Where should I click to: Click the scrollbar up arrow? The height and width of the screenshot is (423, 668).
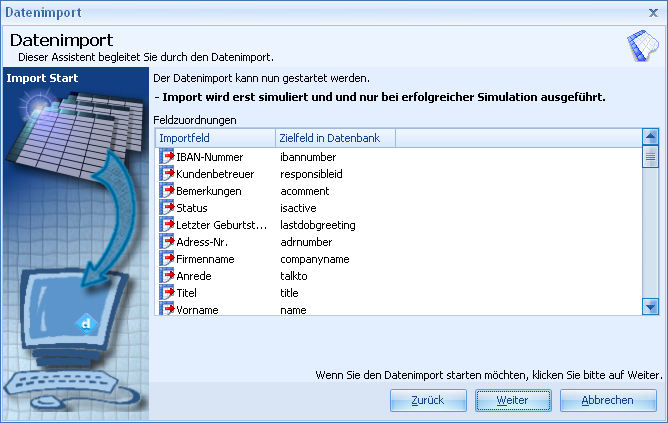650,137
